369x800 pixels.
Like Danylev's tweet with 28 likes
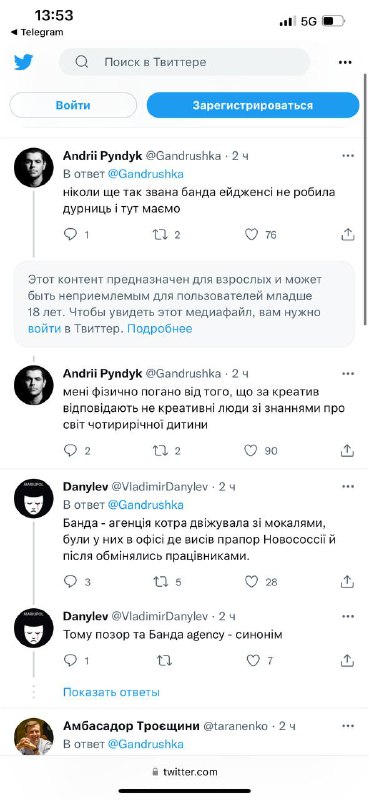[x=251, y=581]
